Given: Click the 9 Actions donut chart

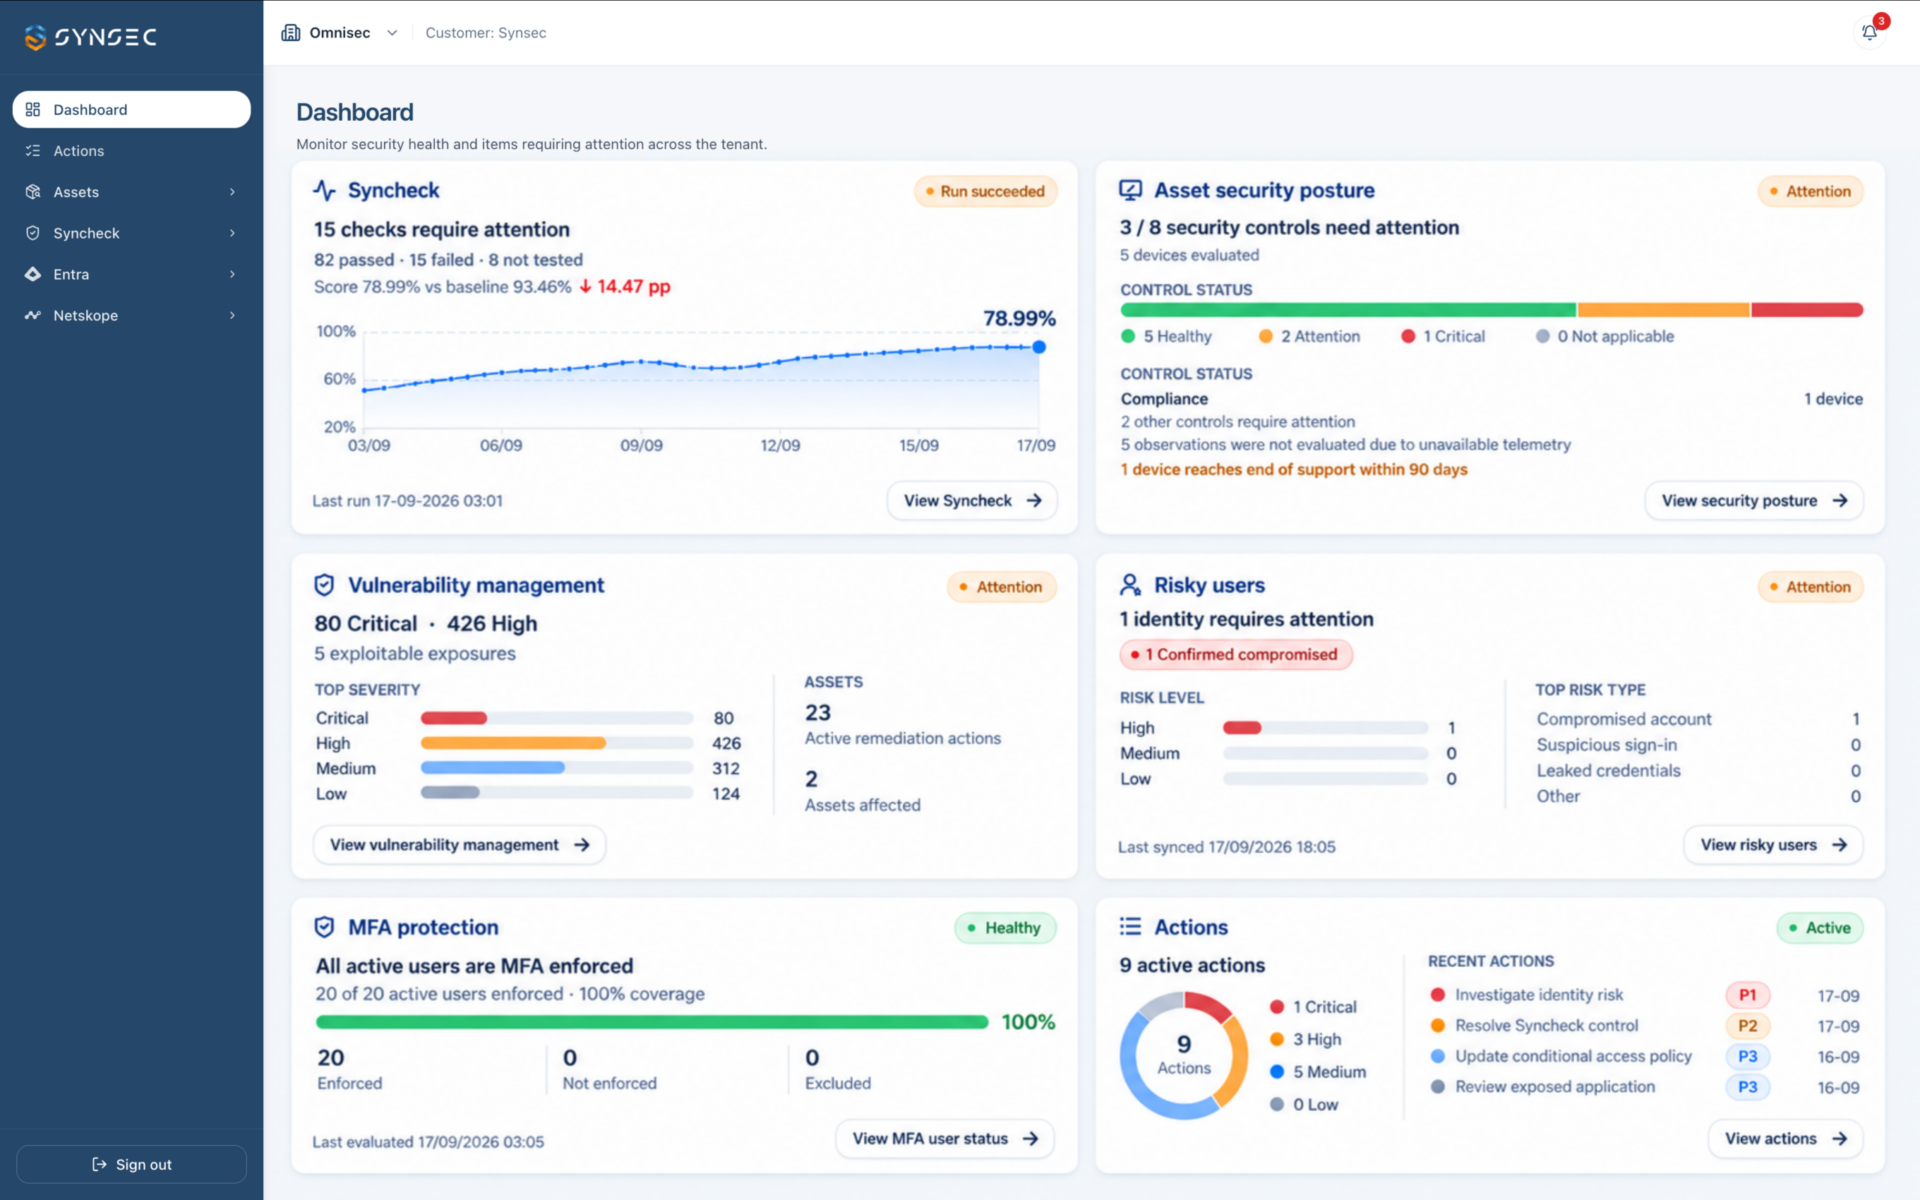Looking at the screenshot, I should click(1184, 1055).
